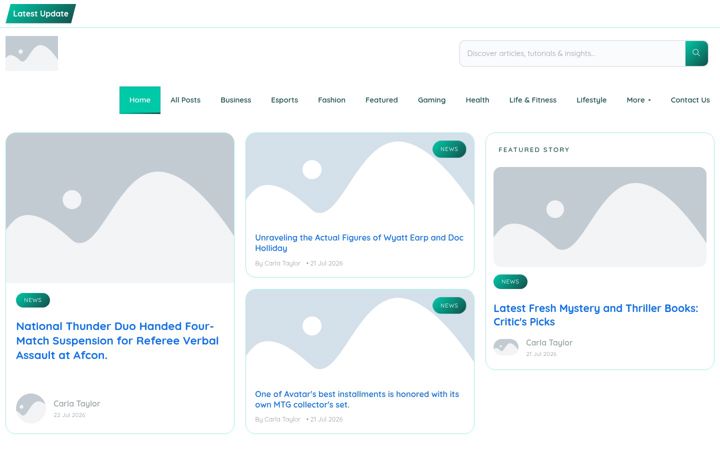Open National Thunder Duo suspension article

point(117,341)
